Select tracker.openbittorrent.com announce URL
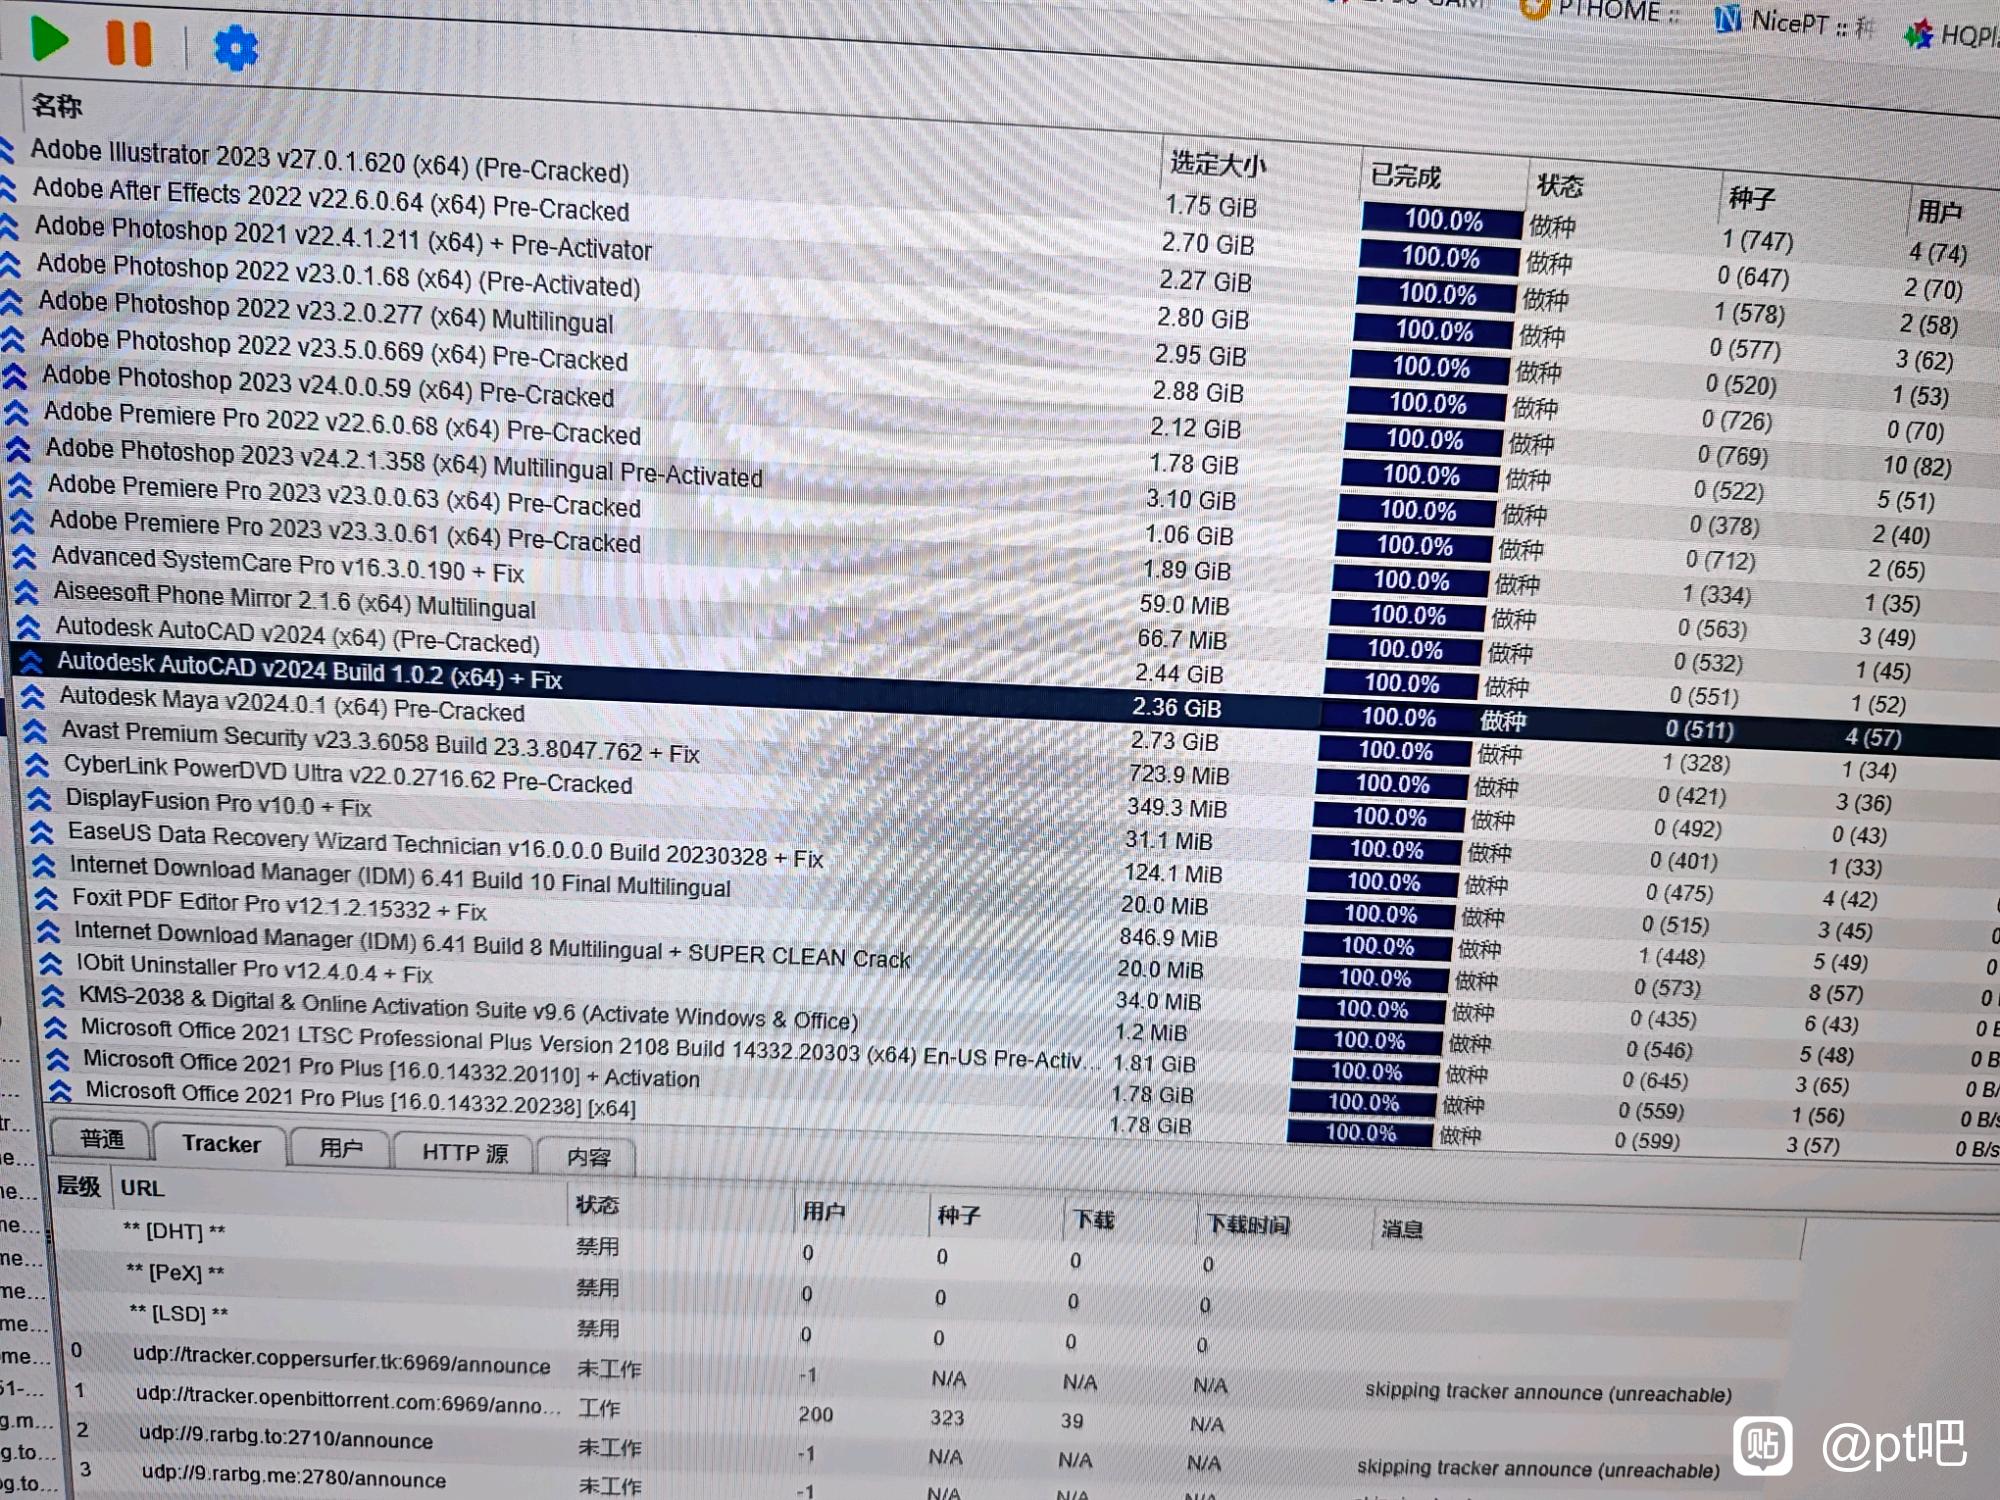 [347, 1399]
